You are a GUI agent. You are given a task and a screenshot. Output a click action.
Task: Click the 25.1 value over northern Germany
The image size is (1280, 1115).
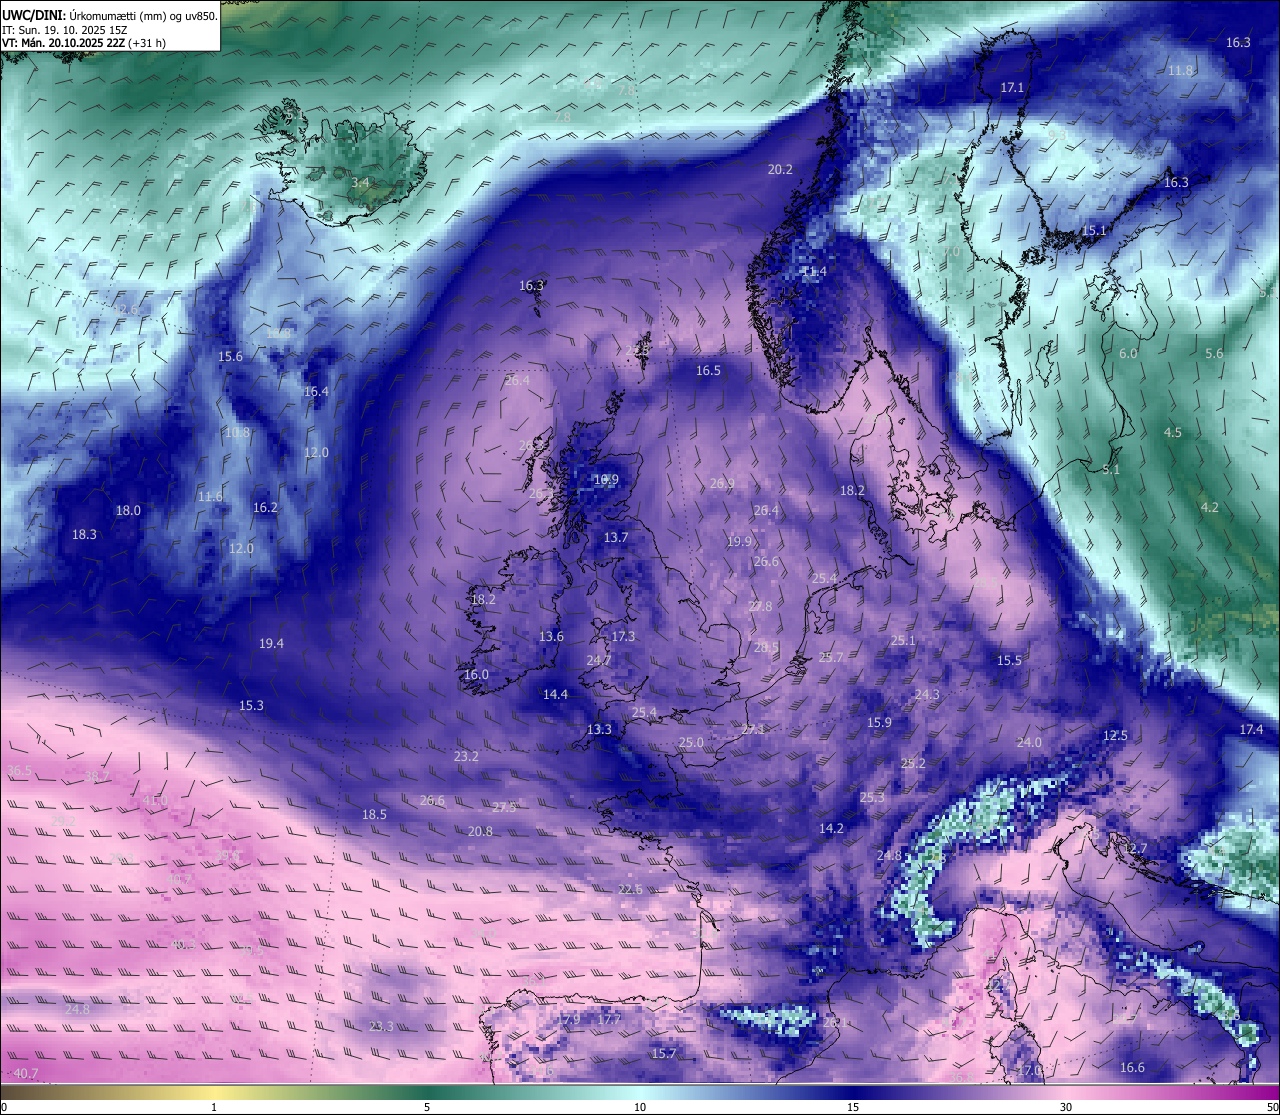(903, 640)
